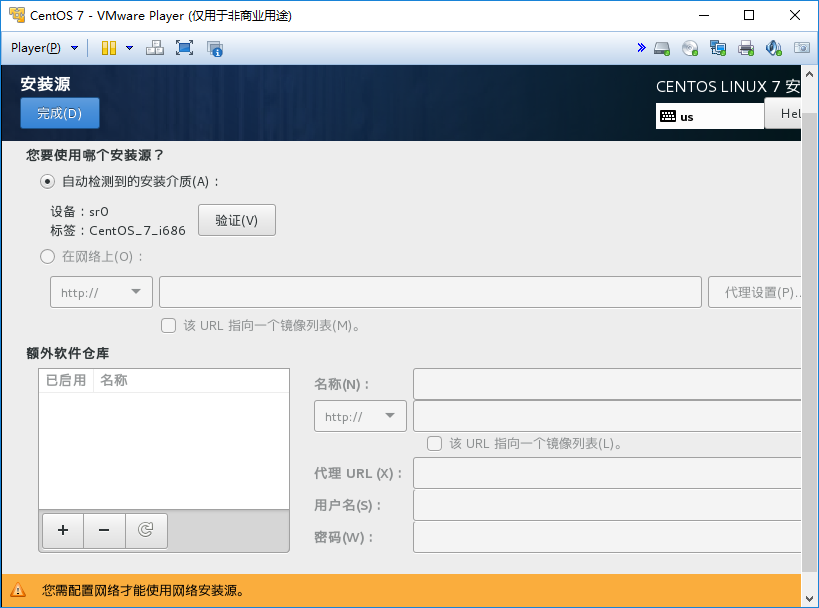Click the 验证(V) verify button
This screenshot has height=608, width=819.
click(x=237, y=220)
